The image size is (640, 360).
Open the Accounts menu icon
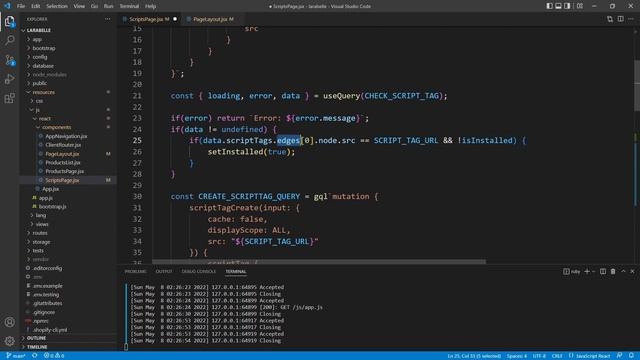click(9, 322)
